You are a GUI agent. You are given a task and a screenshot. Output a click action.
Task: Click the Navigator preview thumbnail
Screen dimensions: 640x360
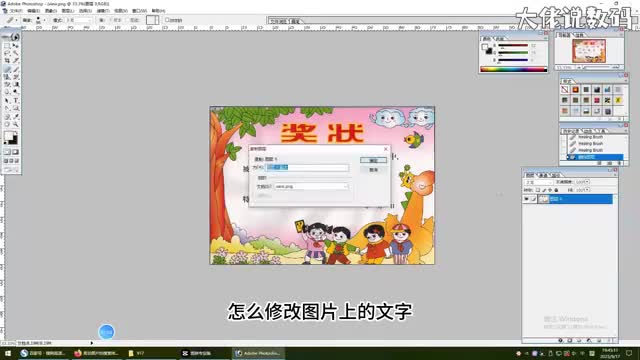[x=589, y=51]
